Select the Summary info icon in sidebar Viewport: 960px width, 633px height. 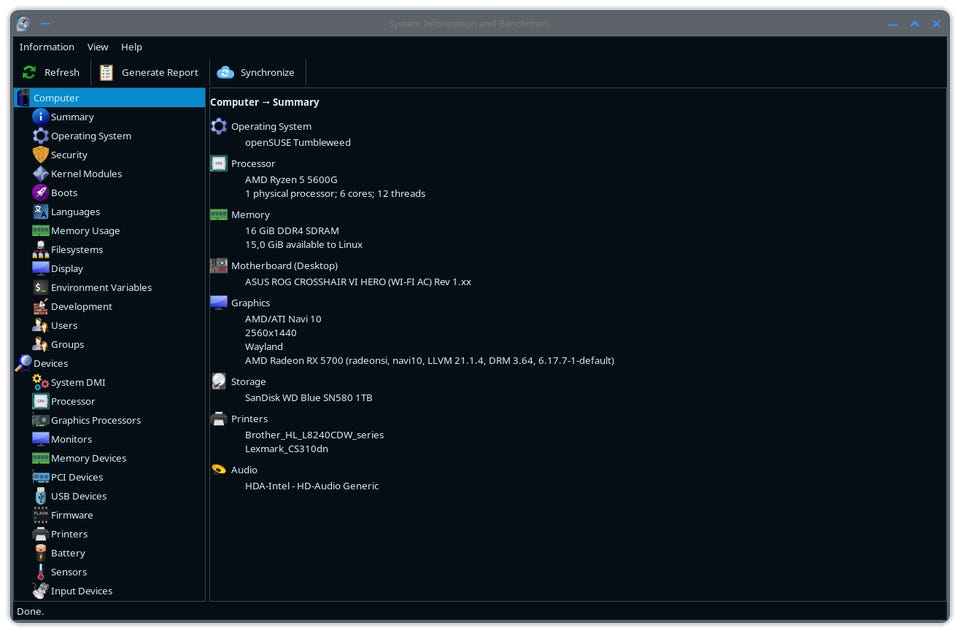40,116
